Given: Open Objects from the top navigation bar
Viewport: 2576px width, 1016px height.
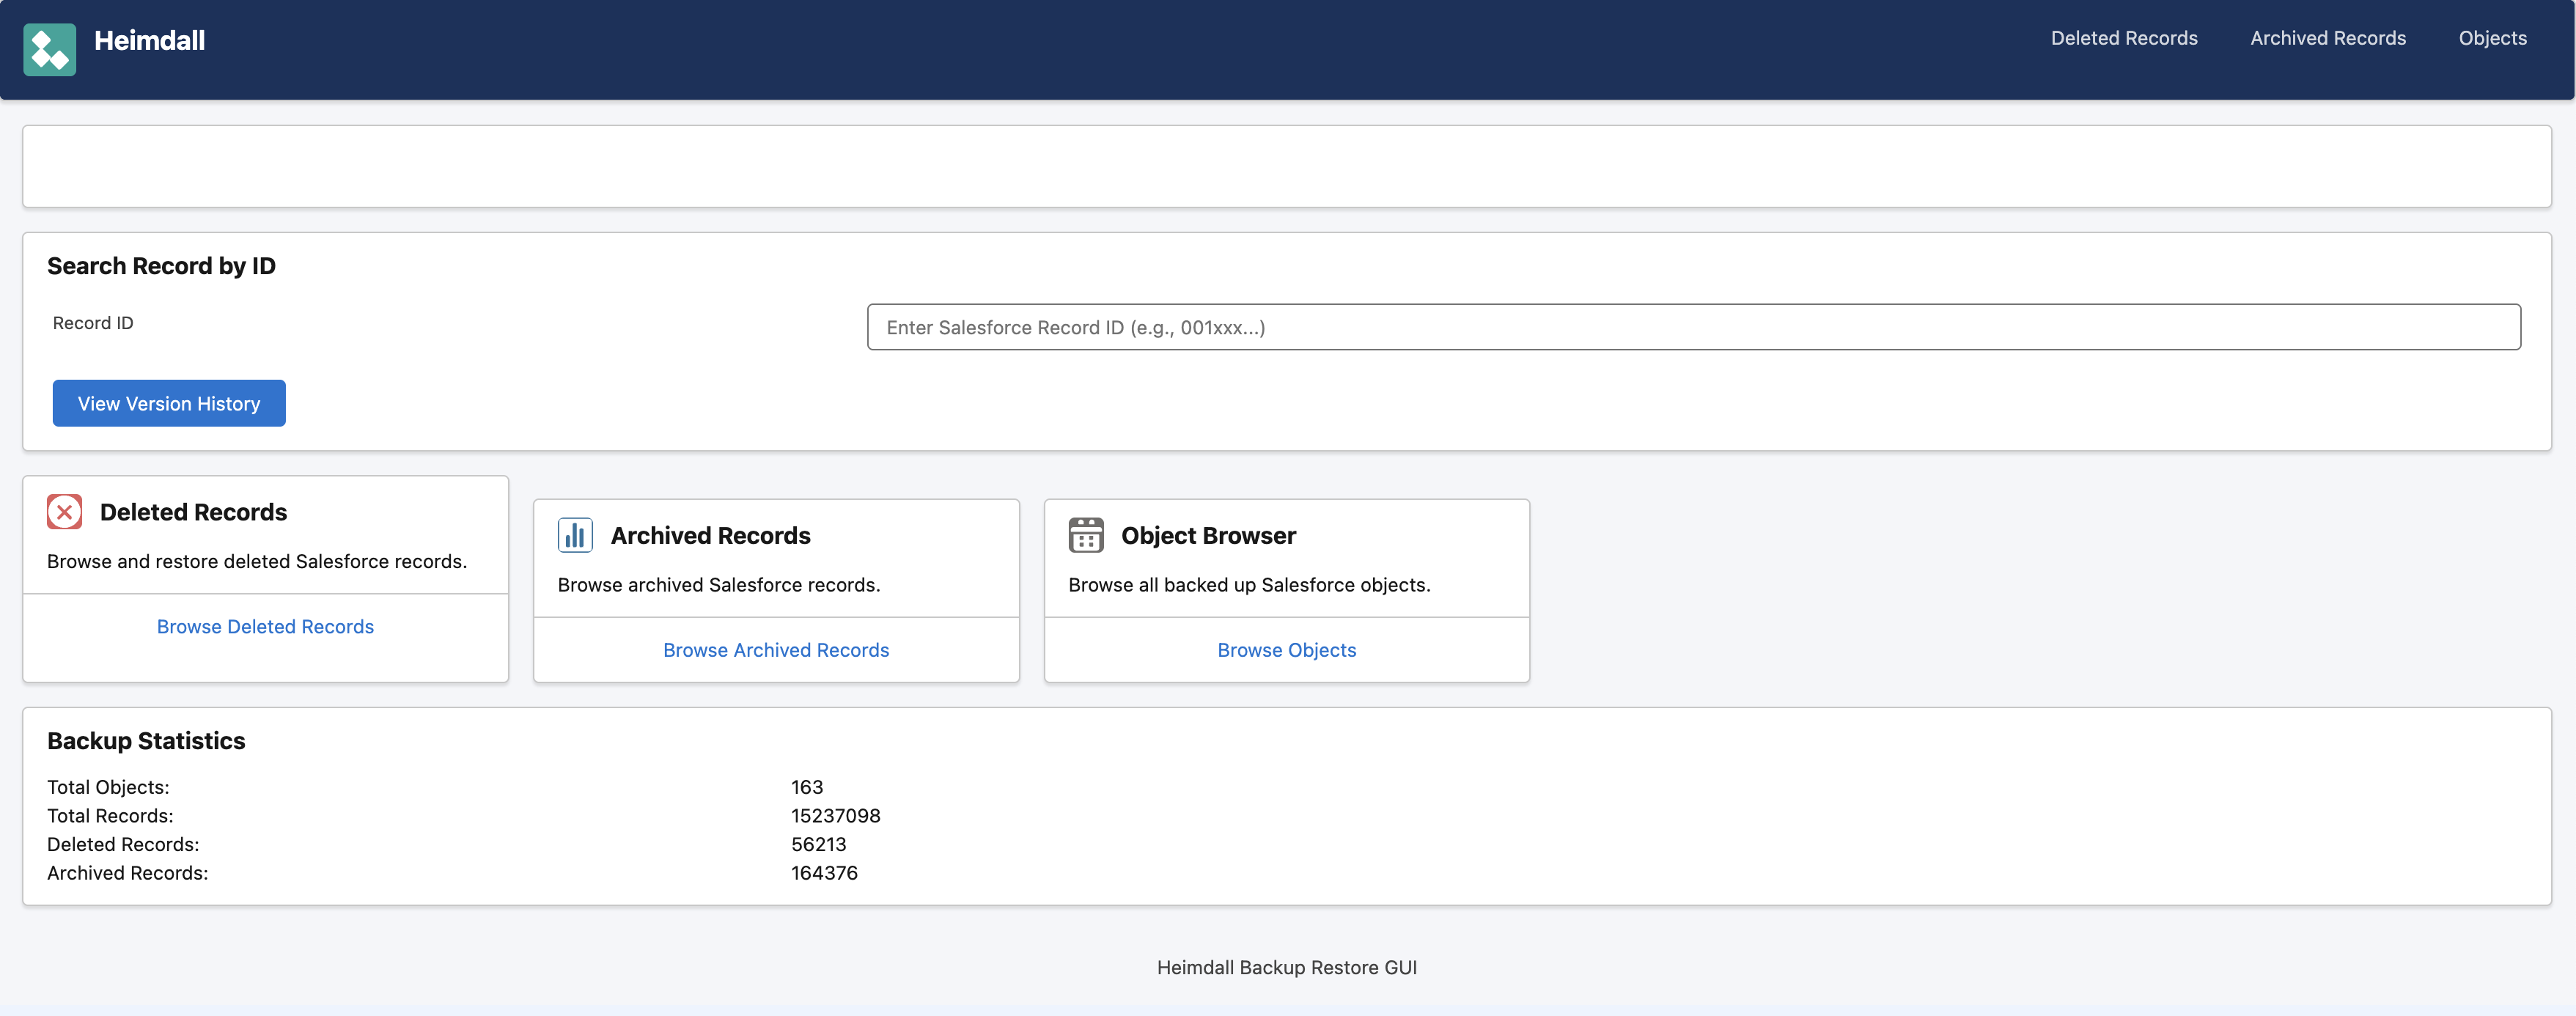Looking at the screenshot, I should pos(2493,38).
